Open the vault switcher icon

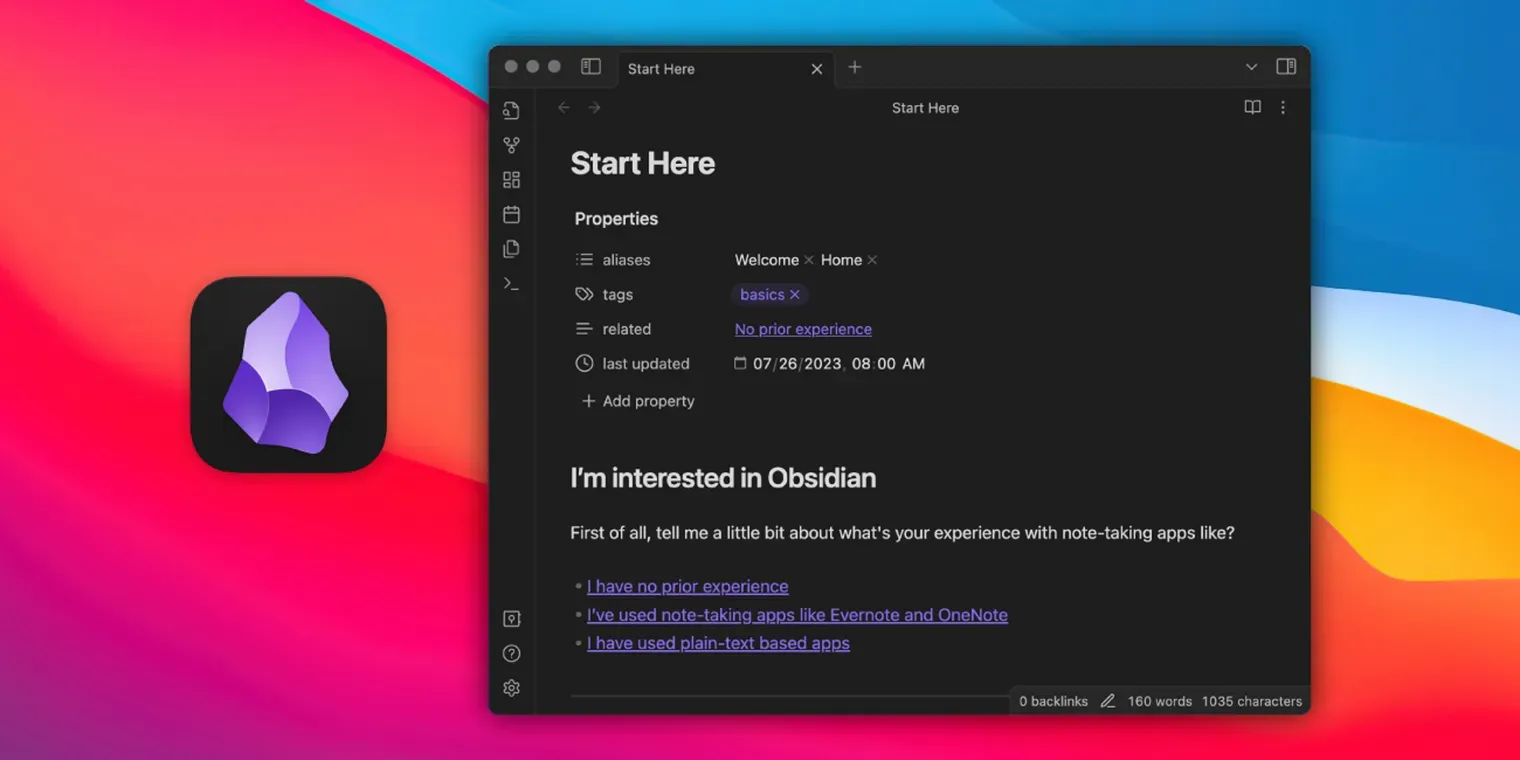tap(511, 619)
